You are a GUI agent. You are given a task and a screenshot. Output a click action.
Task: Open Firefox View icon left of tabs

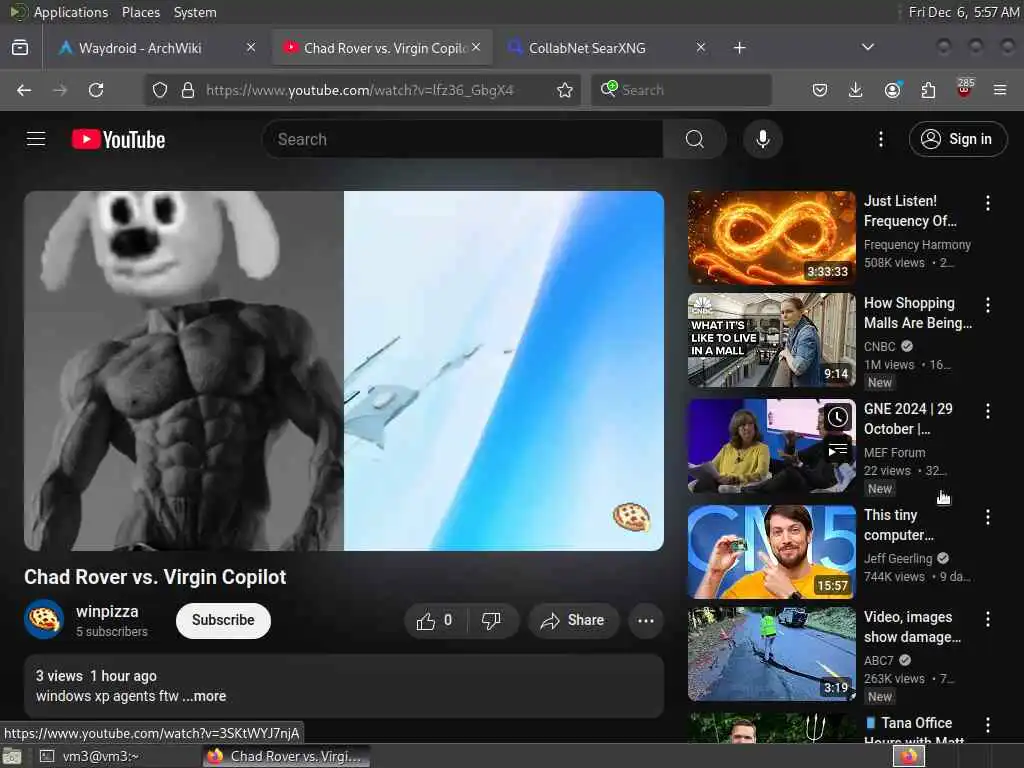click(20, 48)
